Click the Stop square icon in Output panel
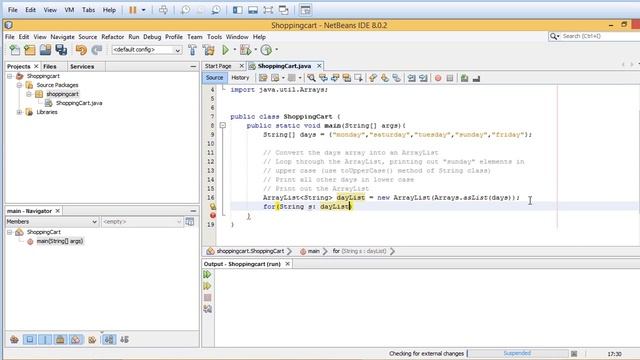This screenshot has width=640, height=360. [207, 298]
